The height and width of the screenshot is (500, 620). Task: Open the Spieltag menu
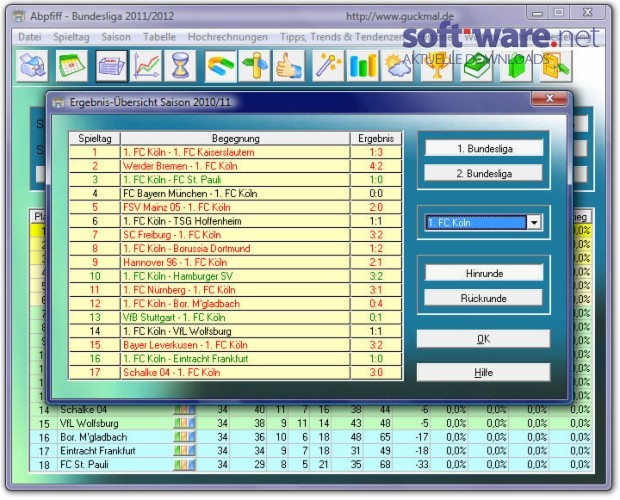71,37
